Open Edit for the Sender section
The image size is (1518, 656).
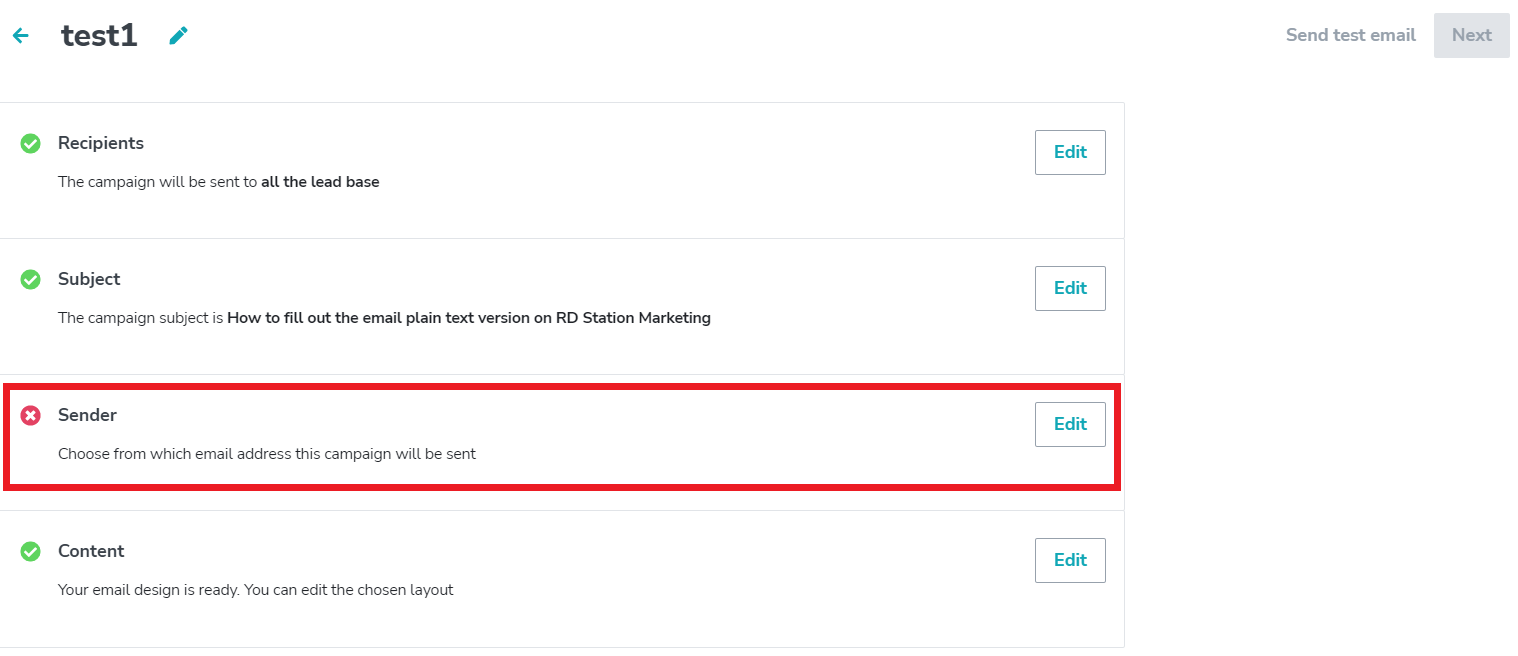pos(1070,424)
